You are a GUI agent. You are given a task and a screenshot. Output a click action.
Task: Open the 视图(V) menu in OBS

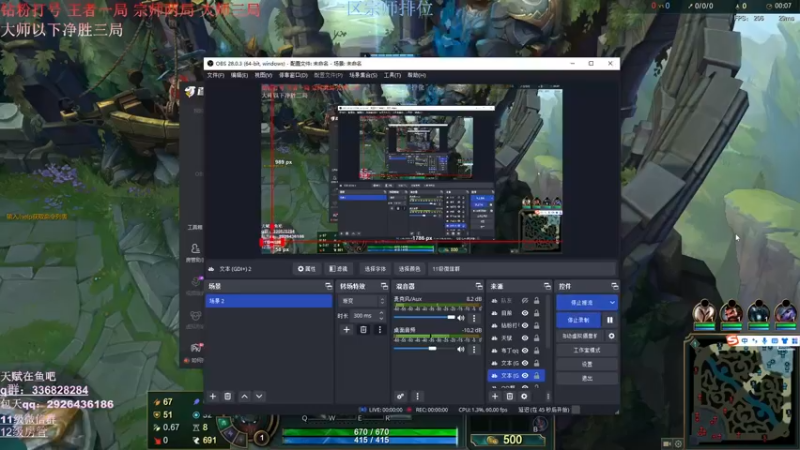(x=263, y=75)
